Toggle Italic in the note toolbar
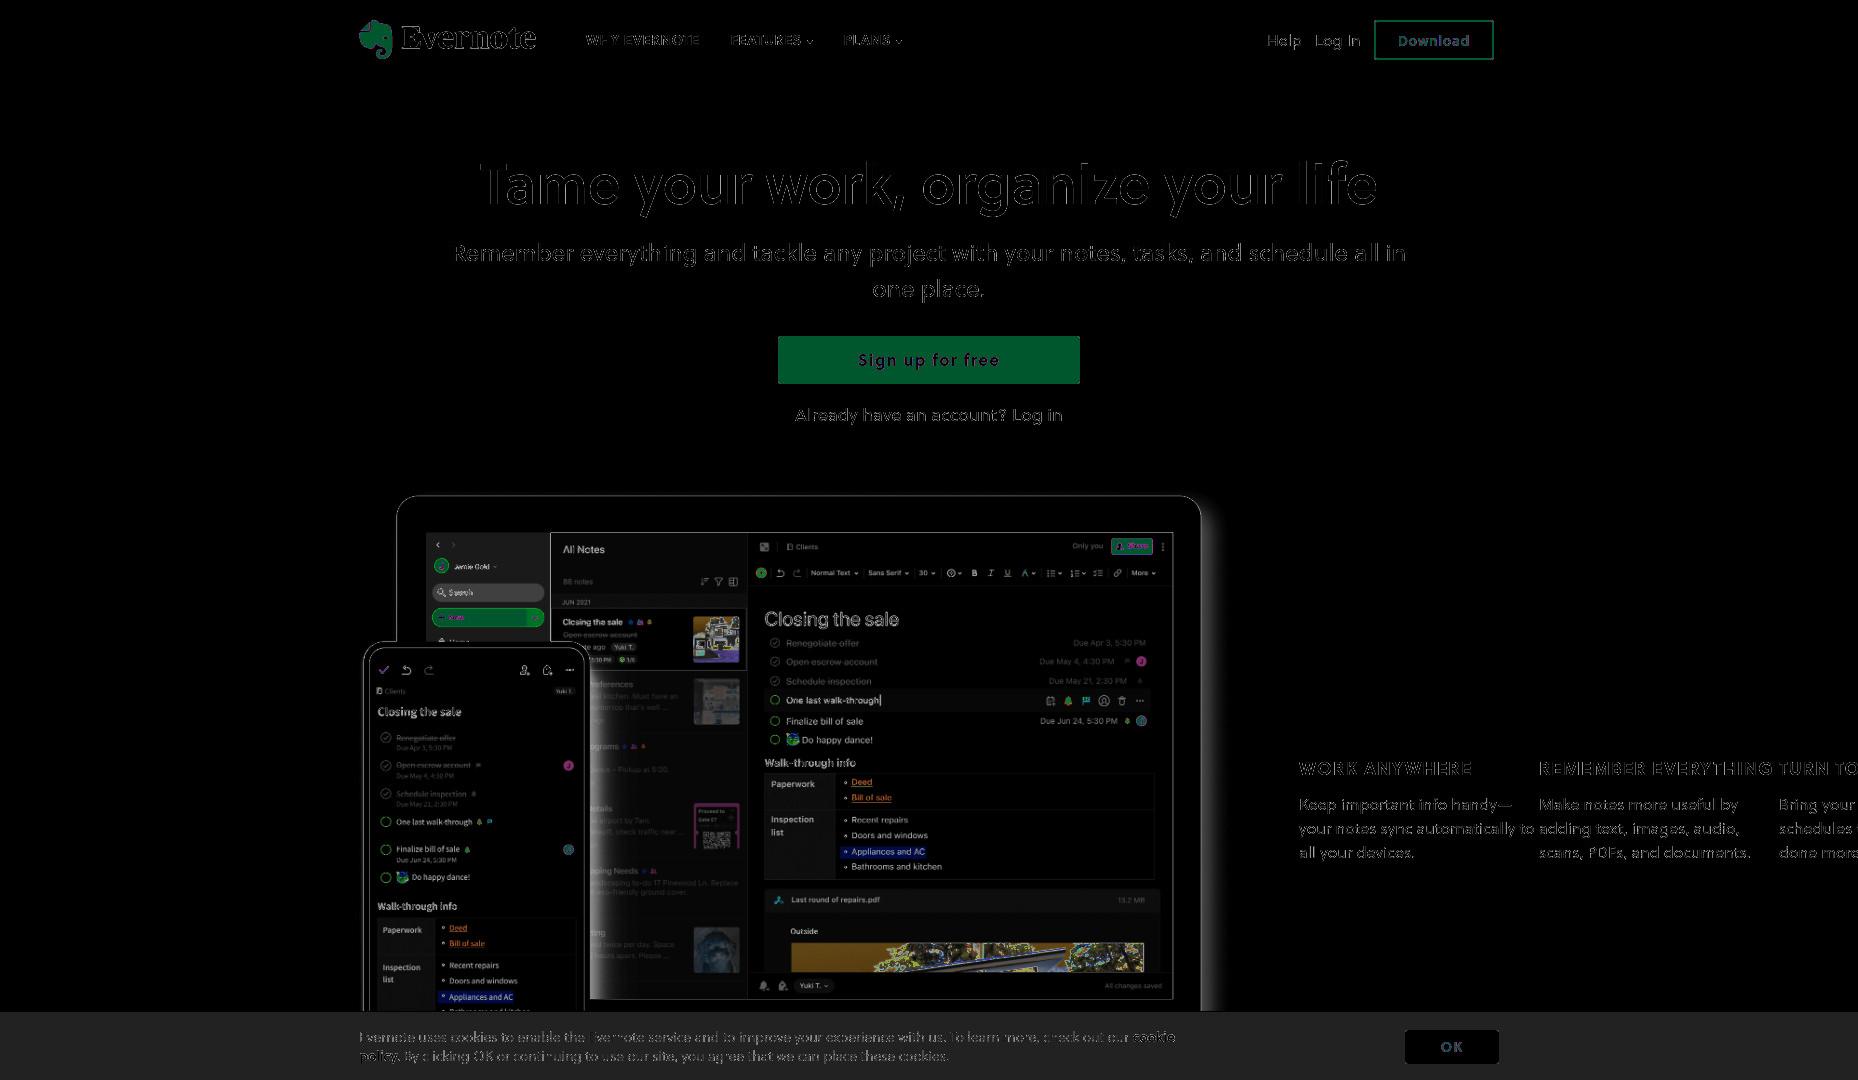 [x=991, y=573]
